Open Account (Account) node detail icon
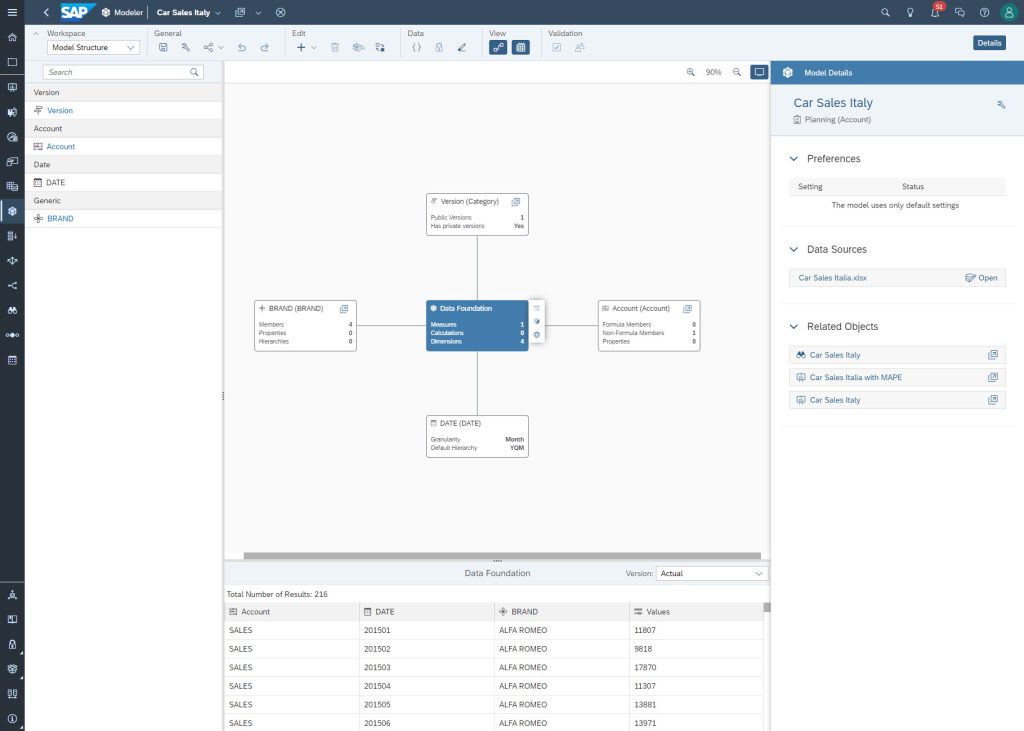 [688, 309]
